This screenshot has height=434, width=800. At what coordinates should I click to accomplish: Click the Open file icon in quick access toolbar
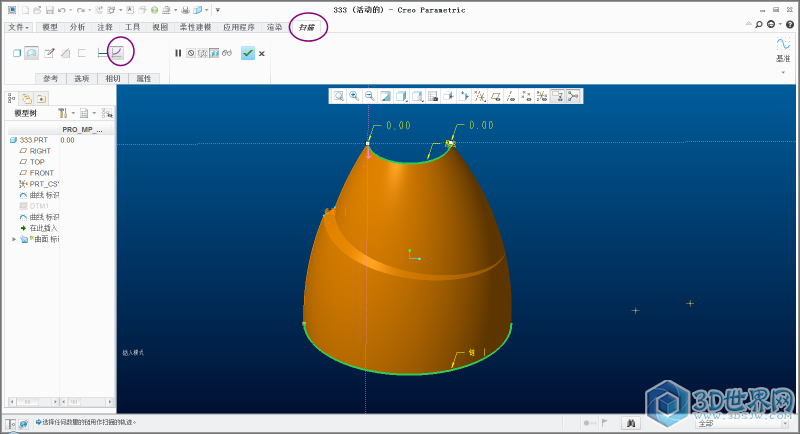pyautogui.click(x=37, y=10)
